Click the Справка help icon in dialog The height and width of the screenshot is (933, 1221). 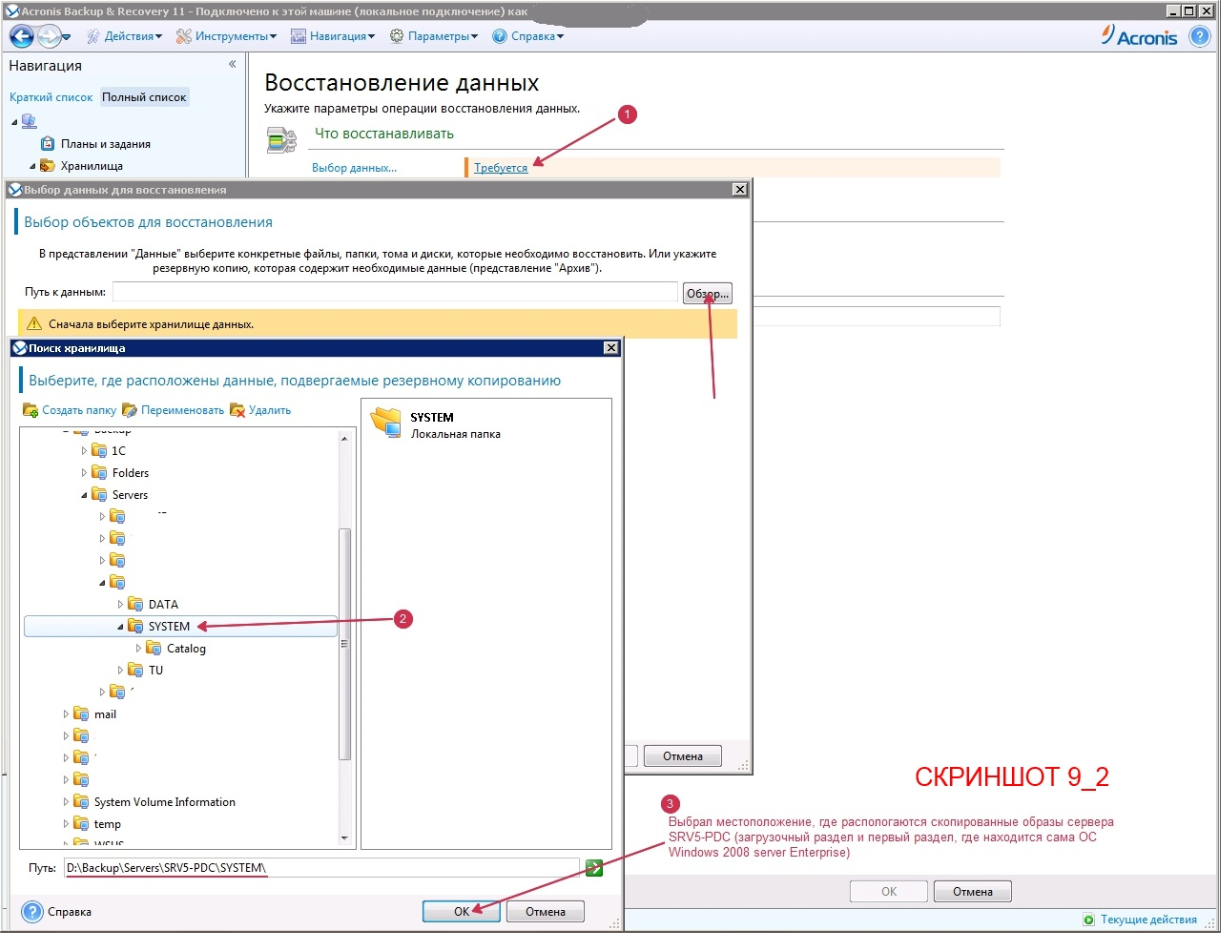(32, 912)
